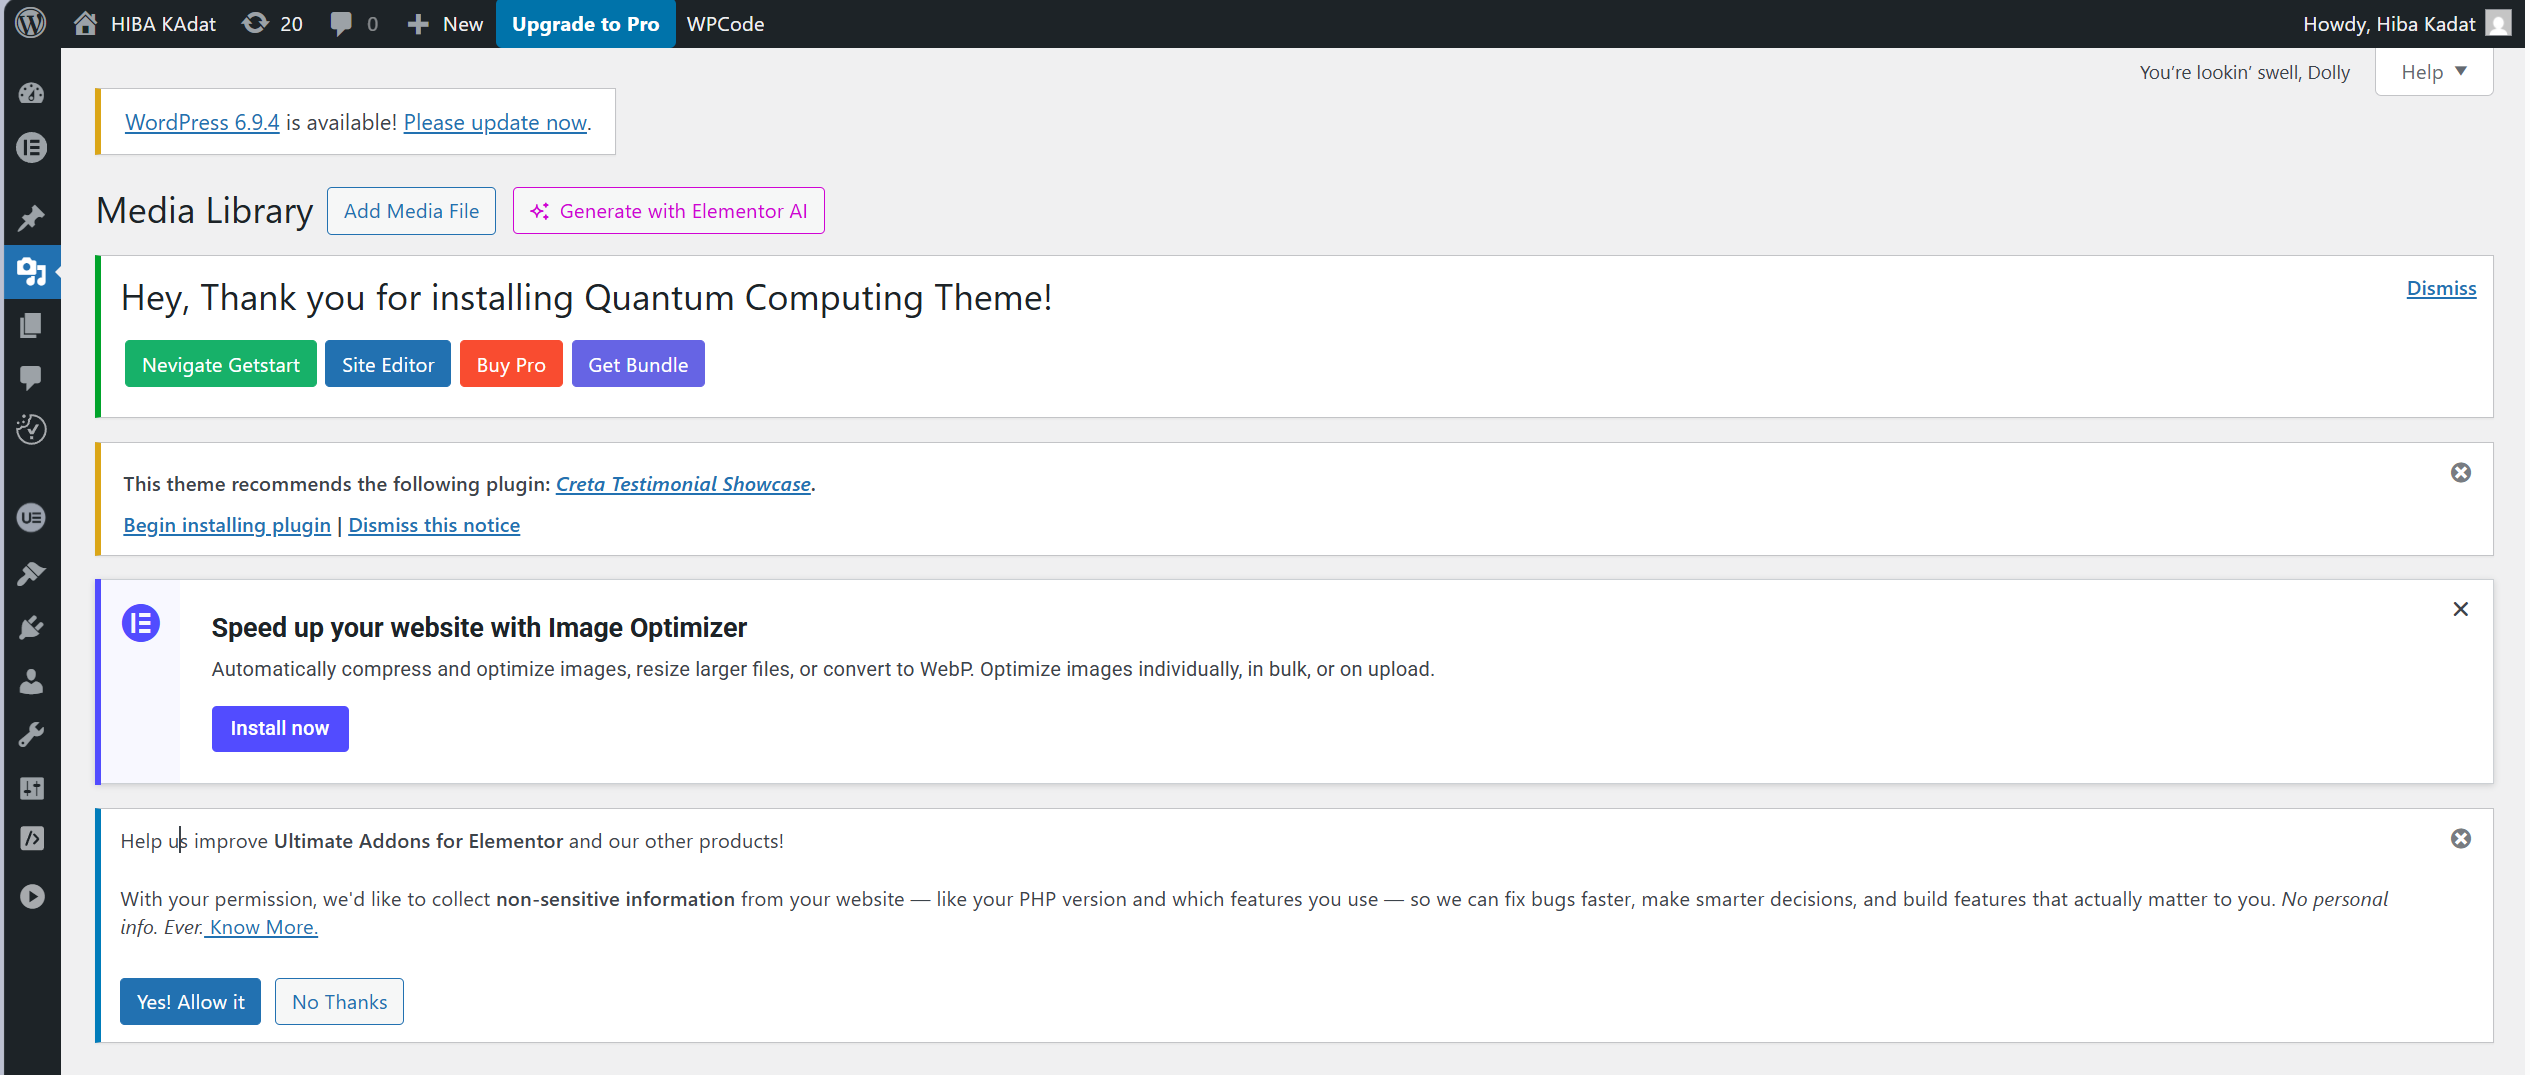Click the You're lookin' swell, Dolly text
Image resolution: width=2530 pixels, height=1075 pixels.
click(x=2245, y=72)
